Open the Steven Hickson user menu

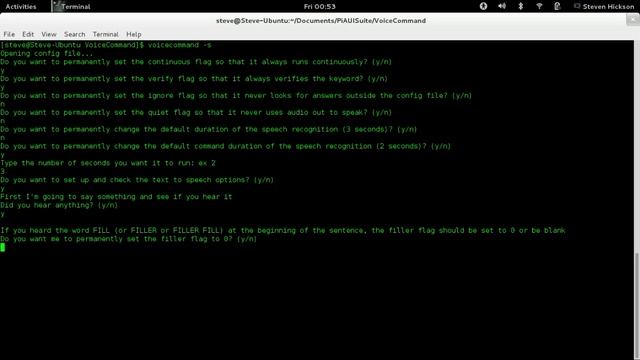604,7
